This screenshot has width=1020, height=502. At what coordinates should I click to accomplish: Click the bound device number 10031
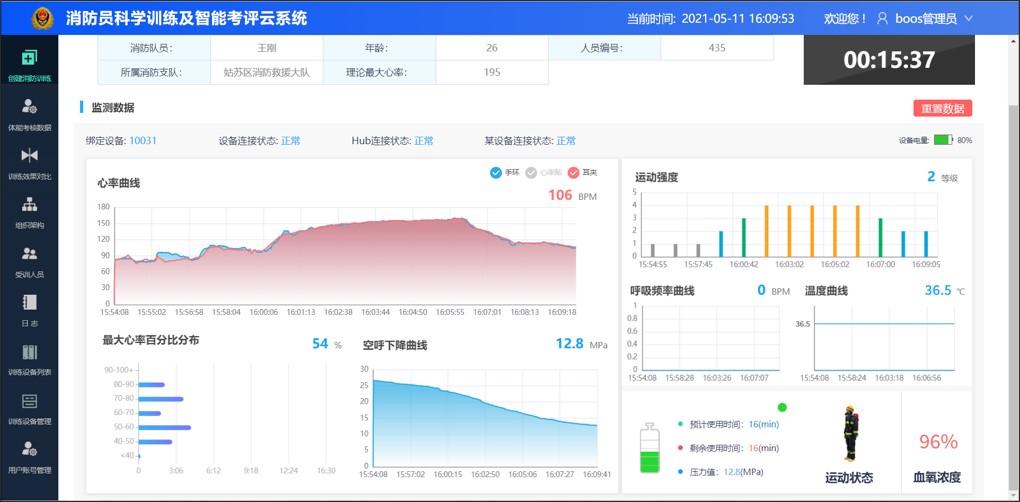(x=143, y=141)
